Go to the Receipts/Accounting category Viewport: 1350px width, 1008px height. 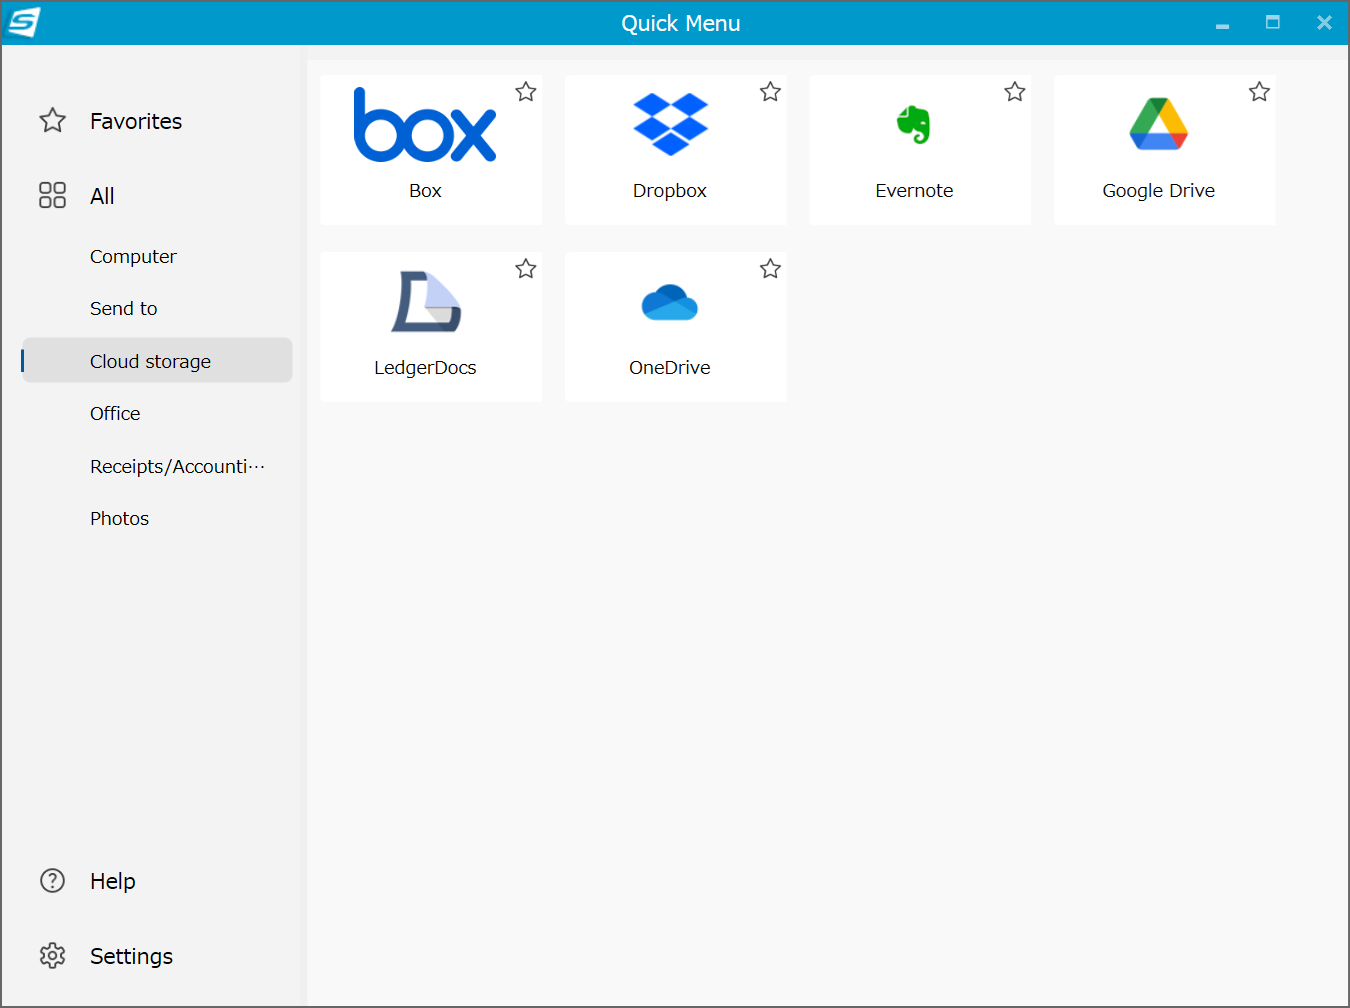click(177, 467)
